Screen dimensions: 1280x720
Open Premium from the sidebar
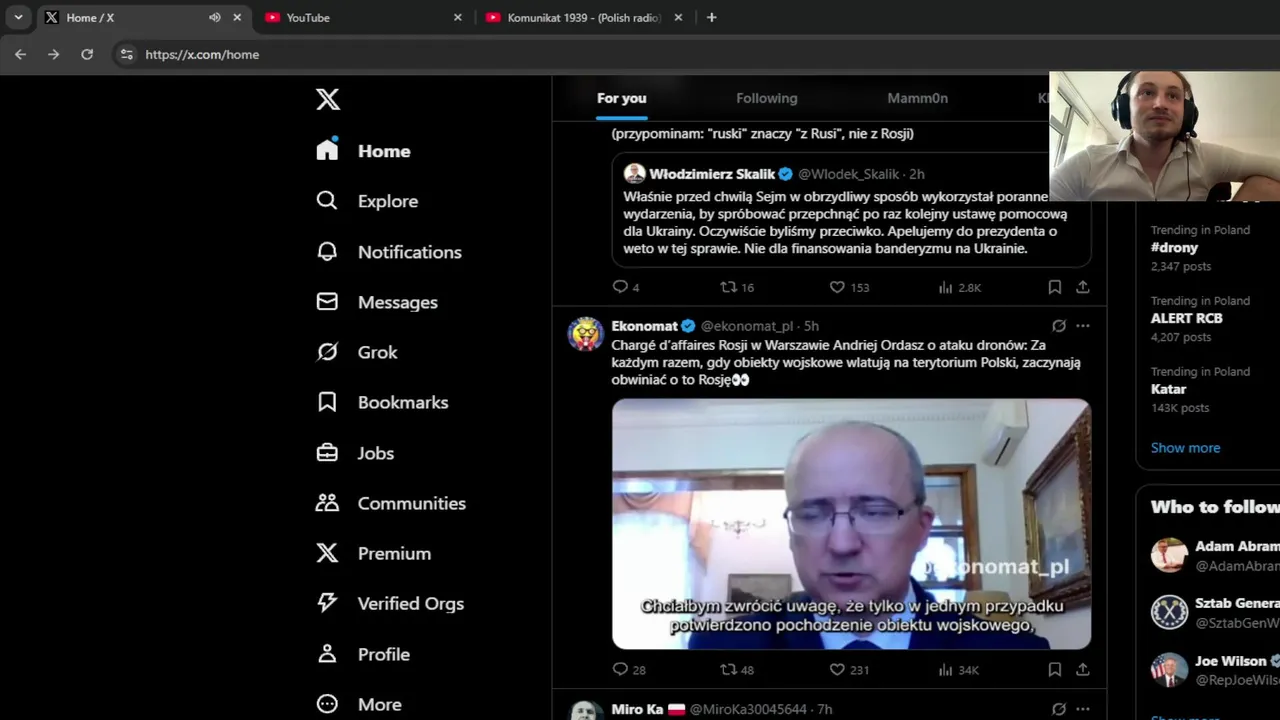pyautogui.click(x=374, y=553)
